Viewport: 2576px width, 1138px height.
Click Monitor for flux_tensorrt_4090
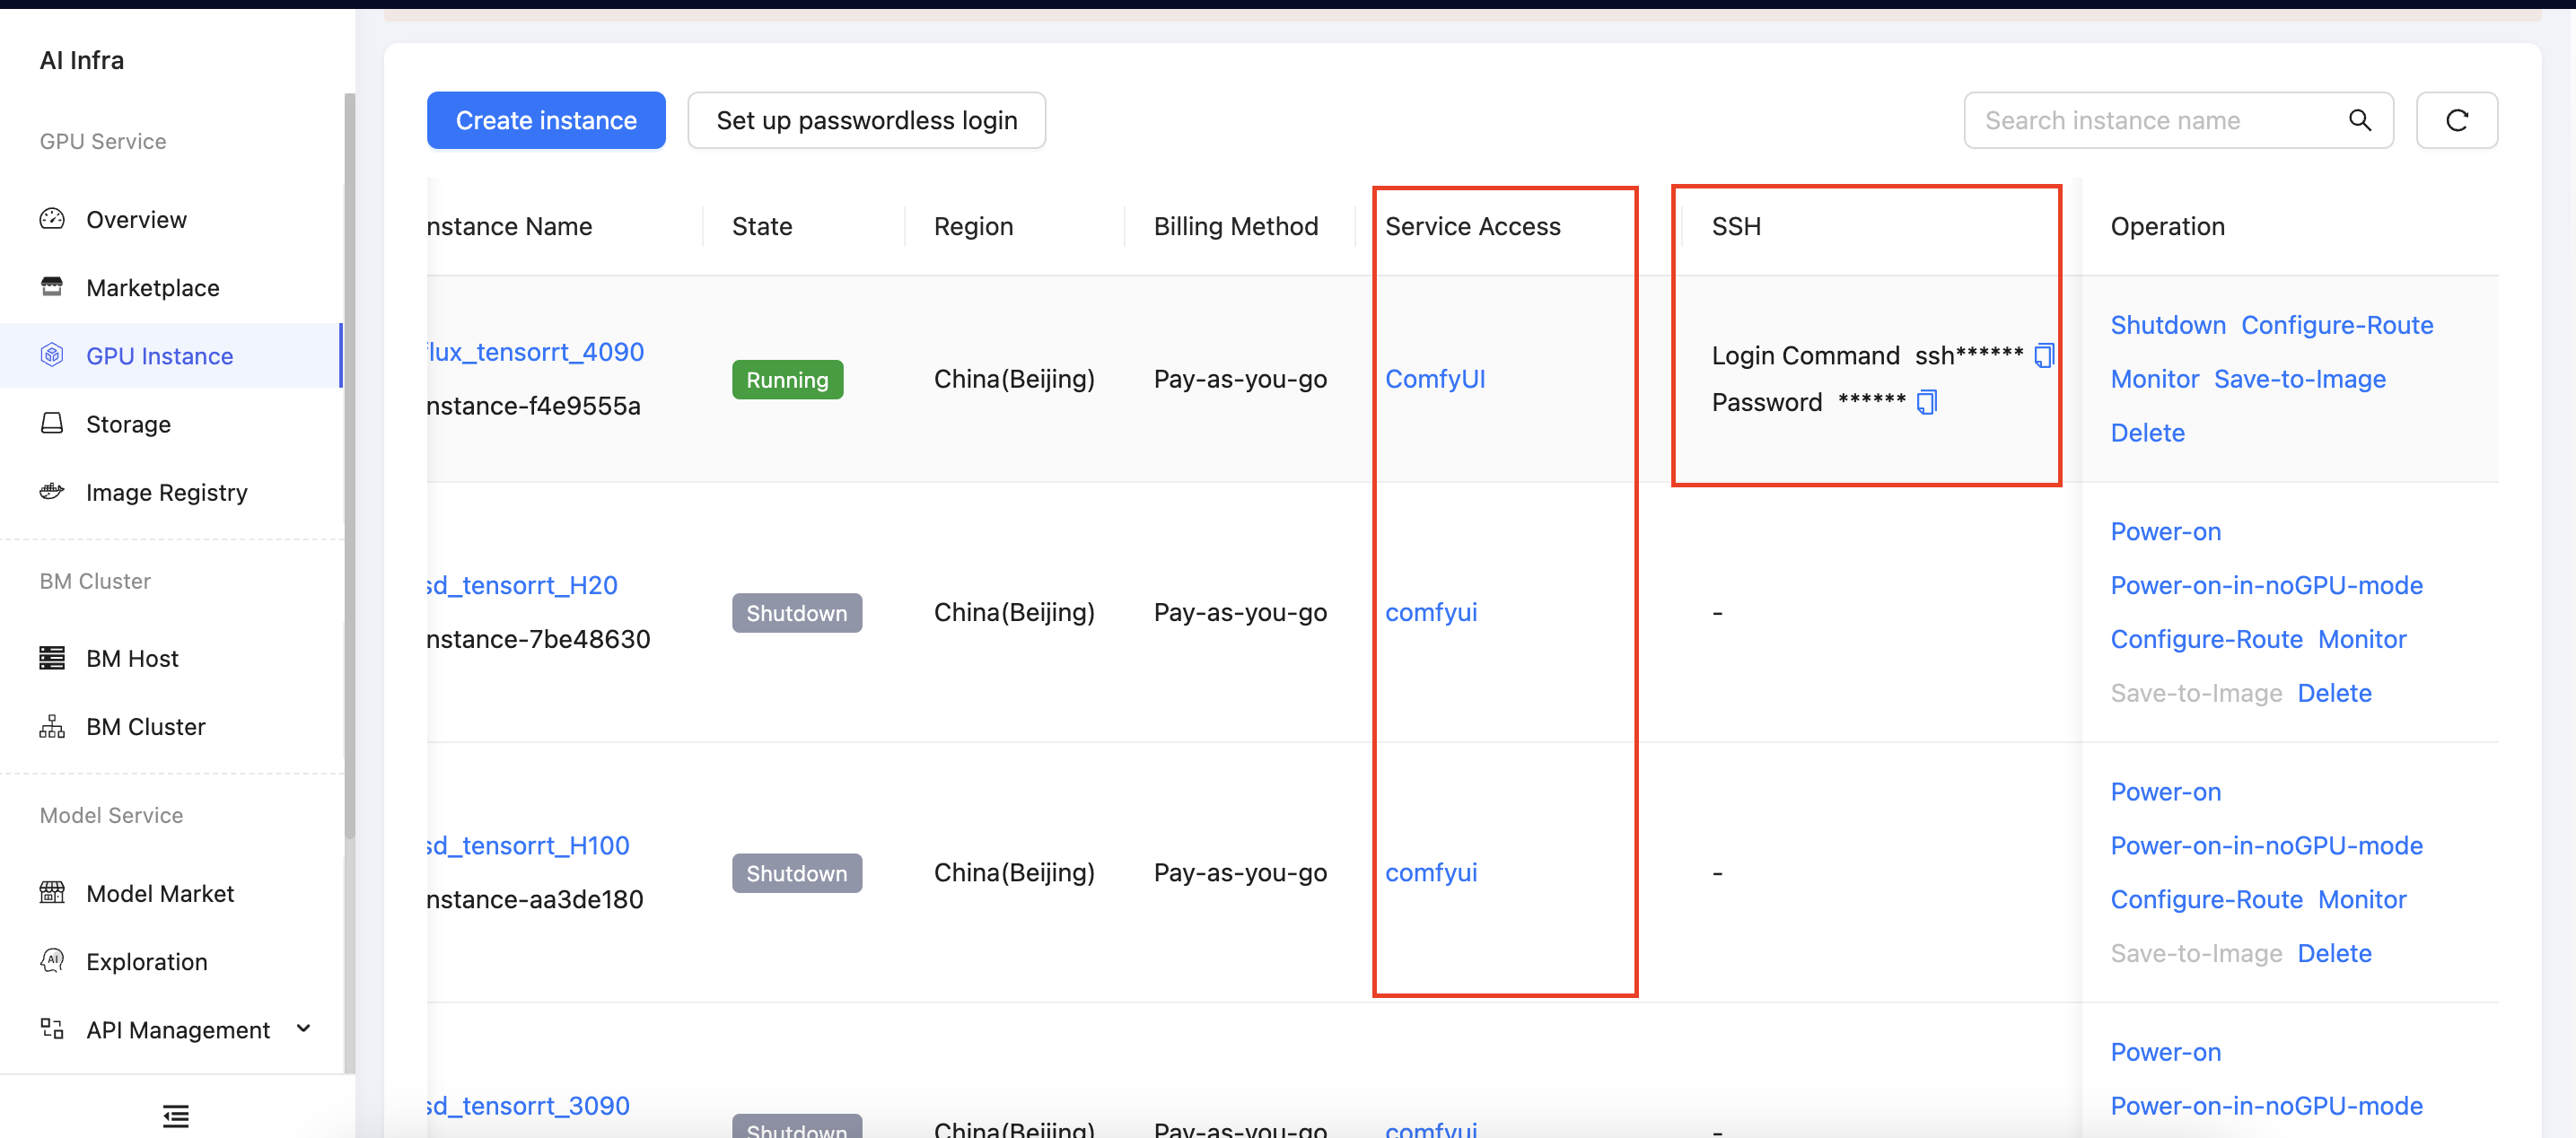[2155, 379]
